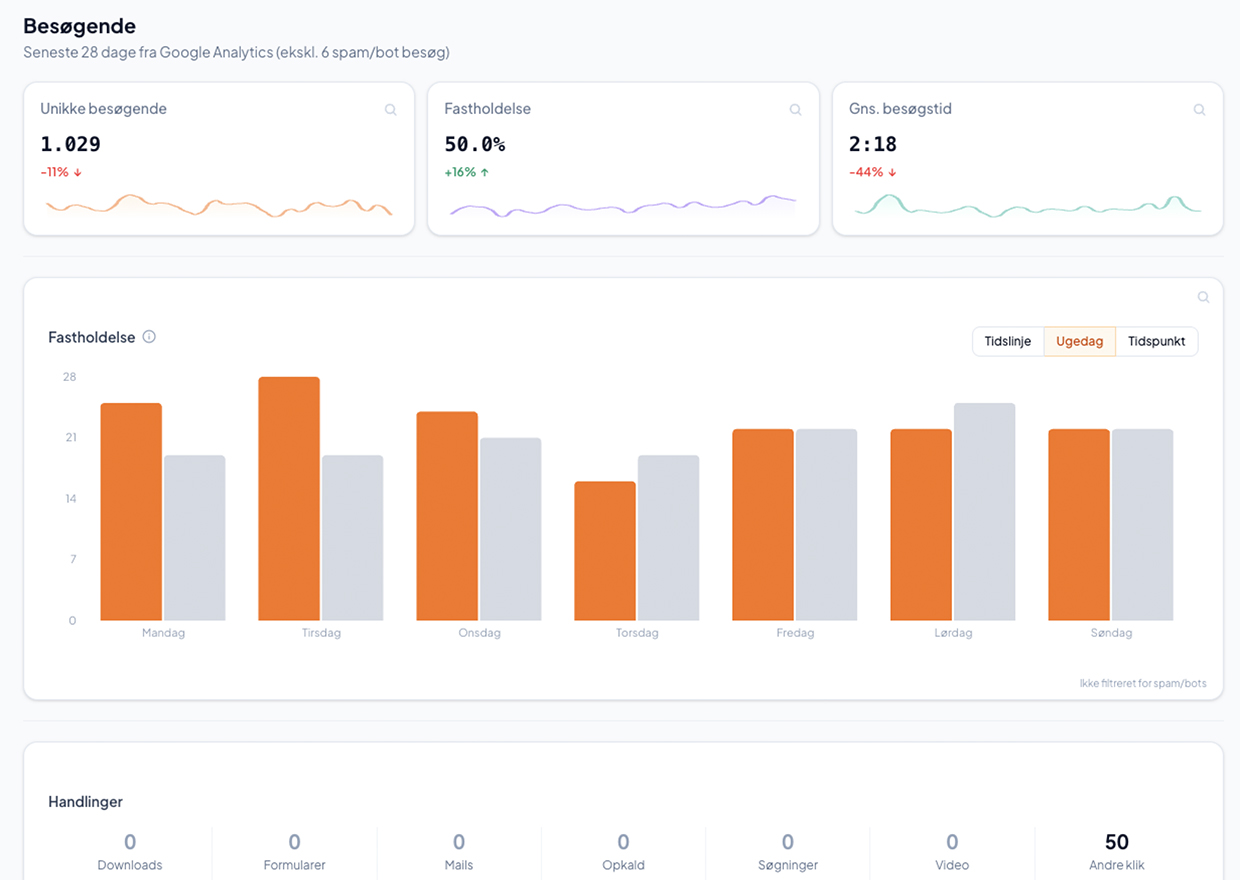Click magnifier icon on Unikke besøgende card

point(391,110)
